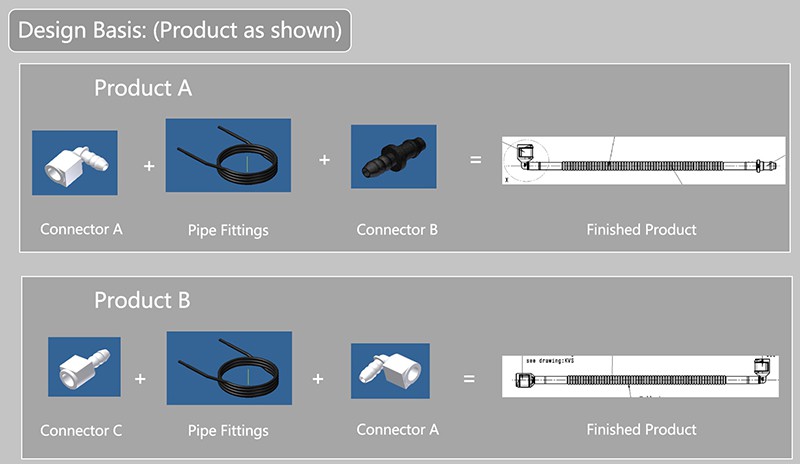This screenshot has width=800, height=464.
Task: Click the plus sign before Connector B
Action: pyautogui.click(x=324, y=160)
